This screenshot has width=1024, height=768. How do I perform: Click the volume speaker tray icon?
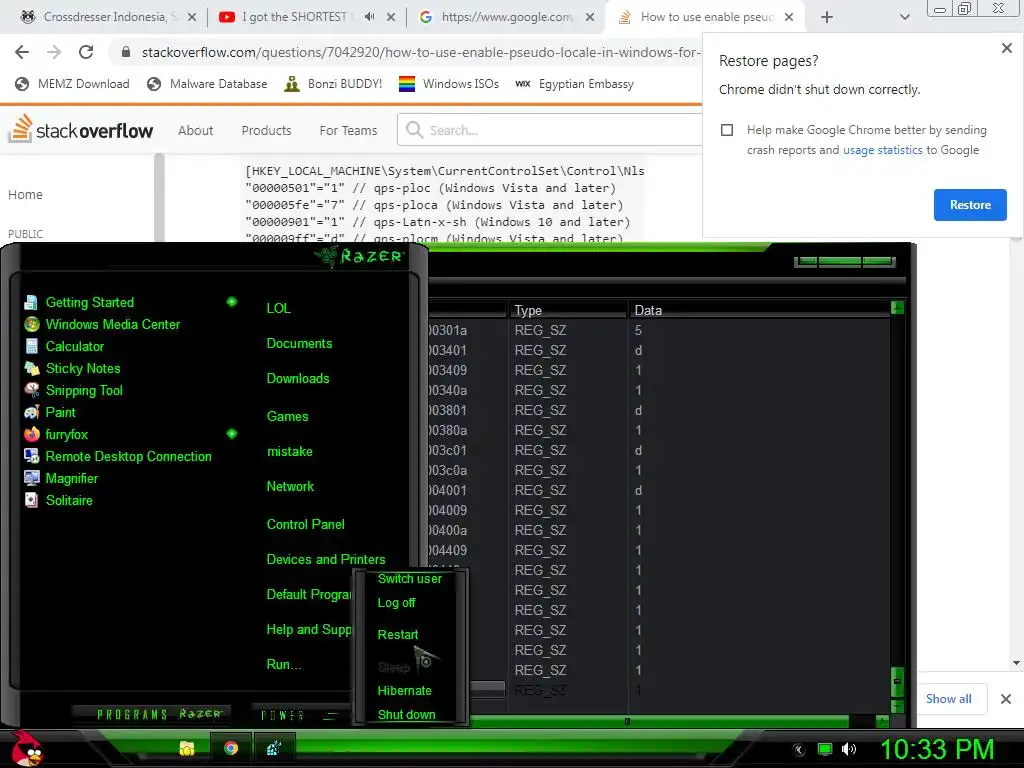(848, 749)
